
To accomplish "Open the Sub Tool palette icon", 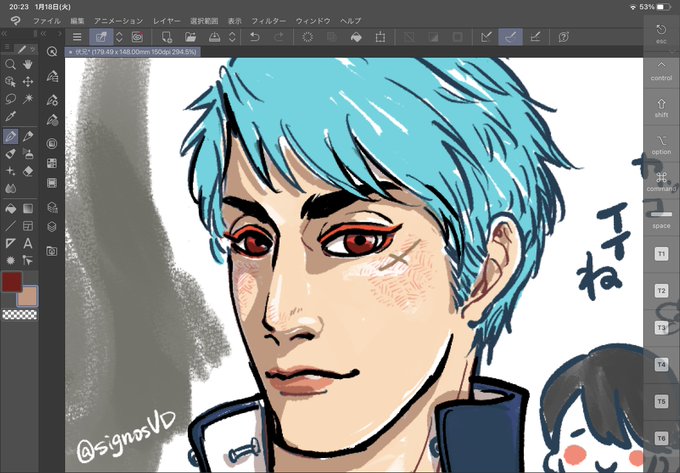I will click(x=52, y=77).
